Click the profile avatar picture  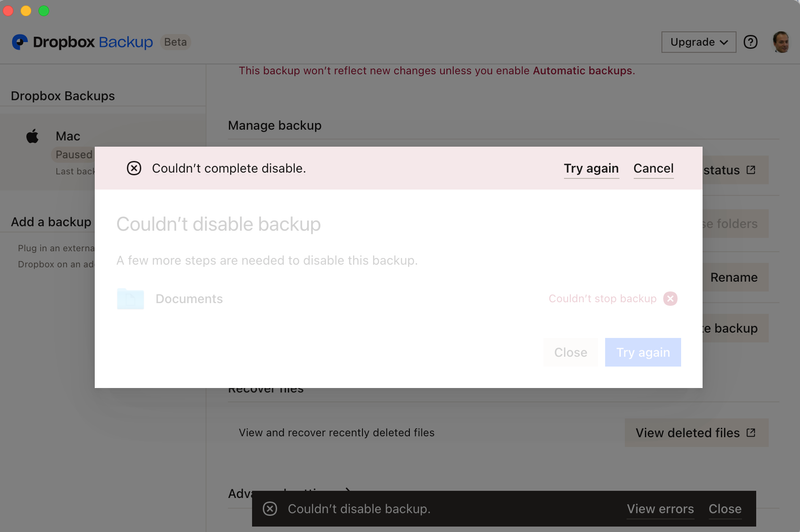pos(781,42)
